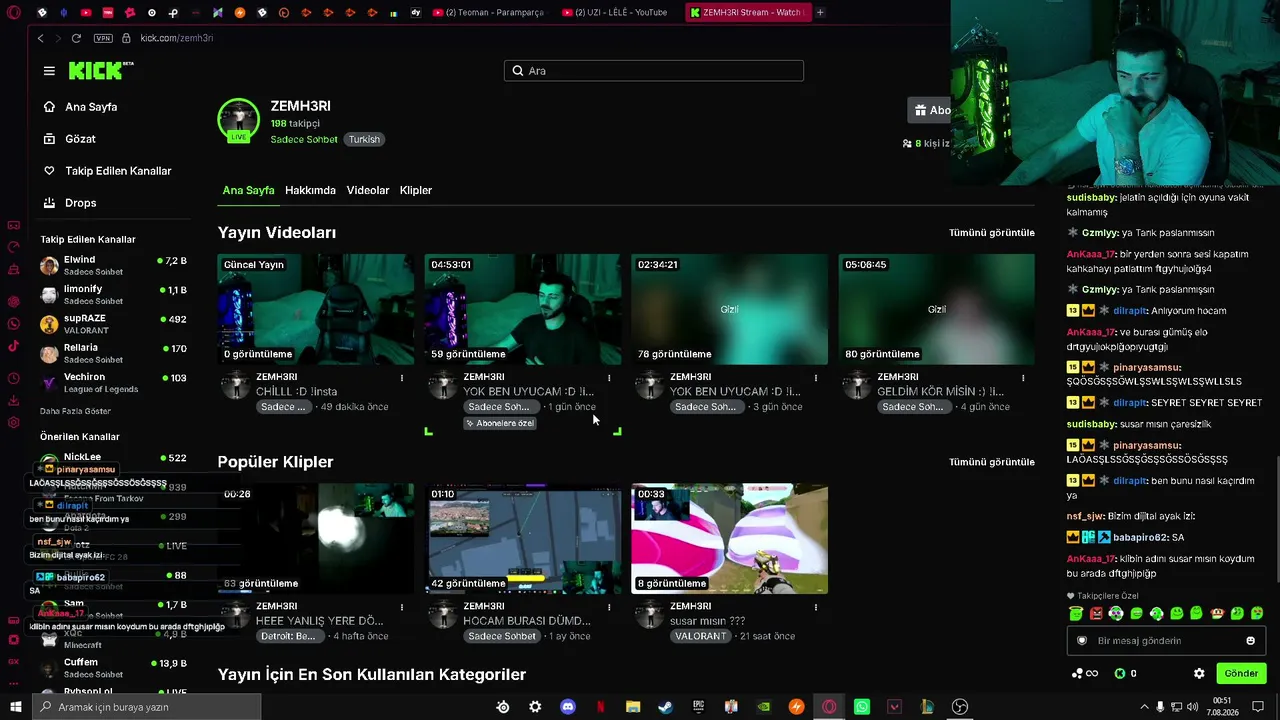
Task: Open Steam from the taskbar
Action: click(x=665, y=707)
